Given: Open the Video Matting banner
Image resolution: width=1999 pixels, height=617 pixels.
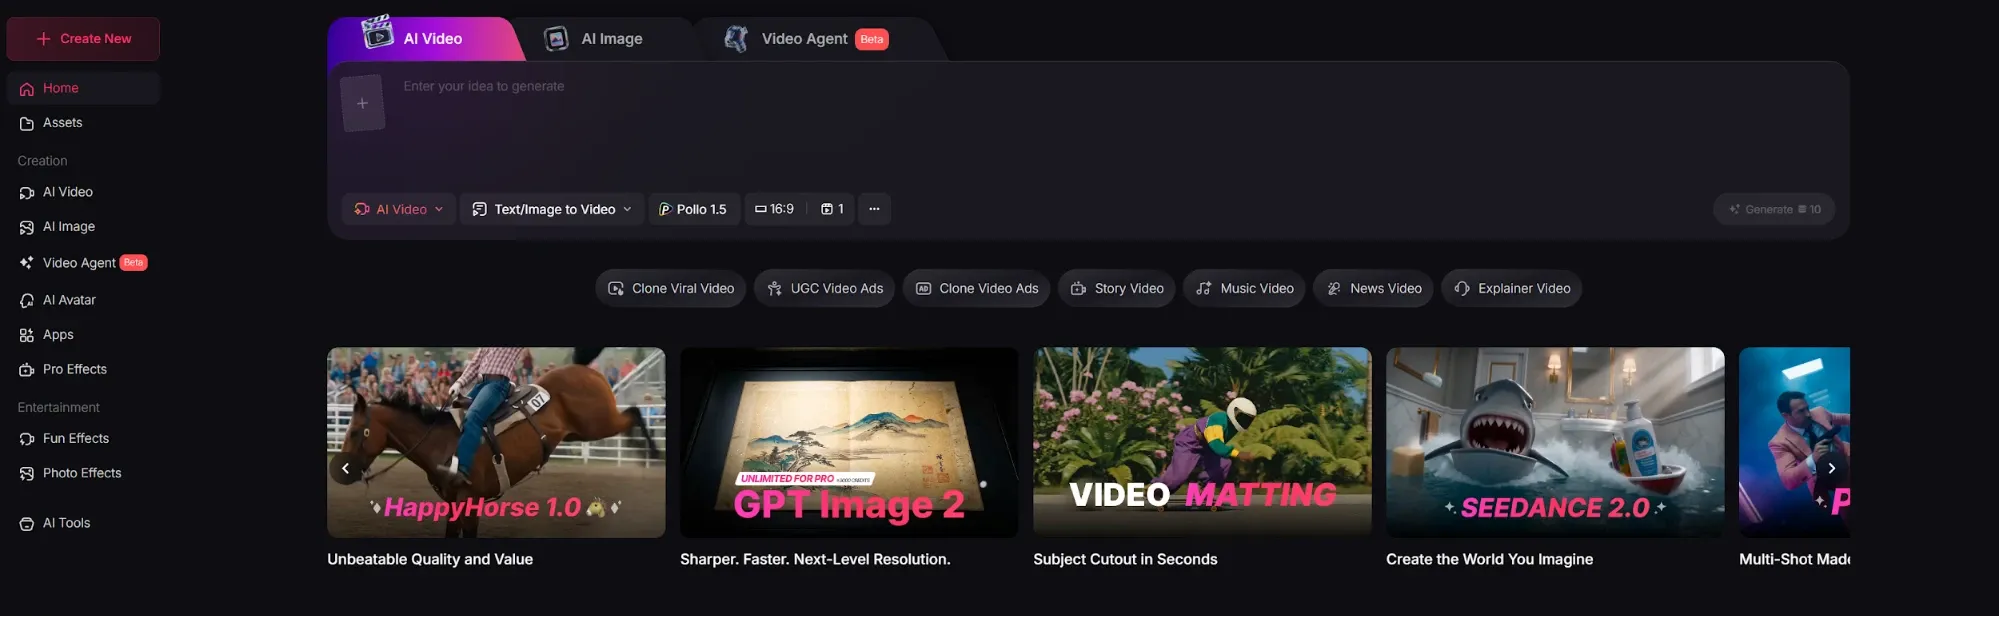Looking at the screenshot, I should 1202,442.
